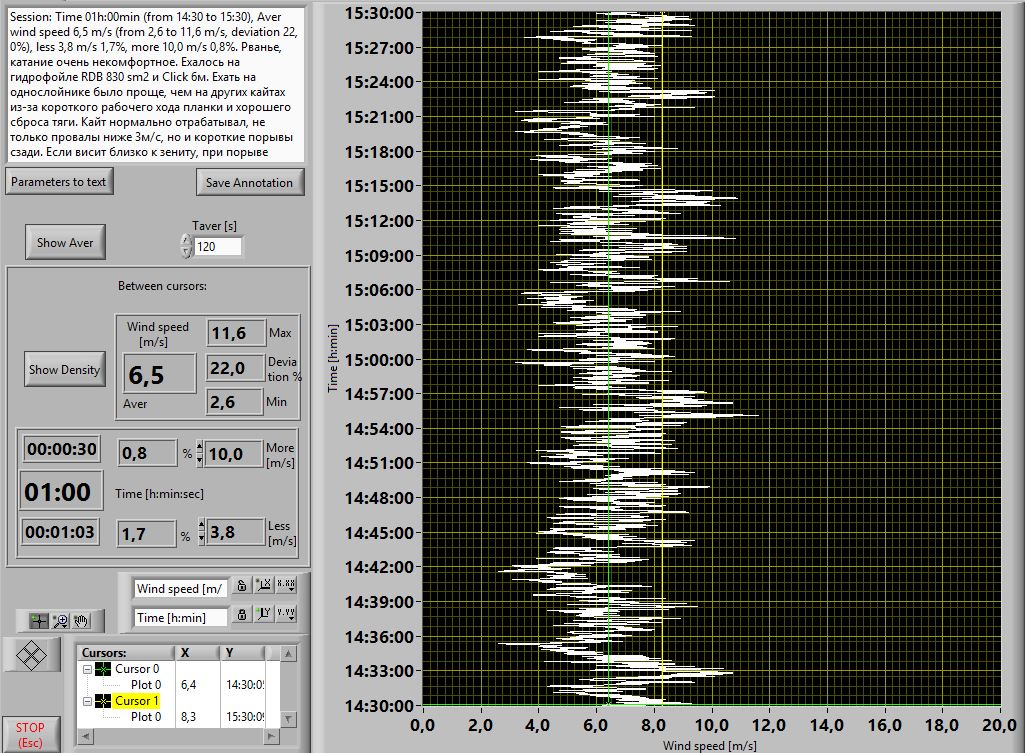The width and height of the screenshot is (1025, 753).
Task: Click cursor X value 8,3
Action: (188, 717)
